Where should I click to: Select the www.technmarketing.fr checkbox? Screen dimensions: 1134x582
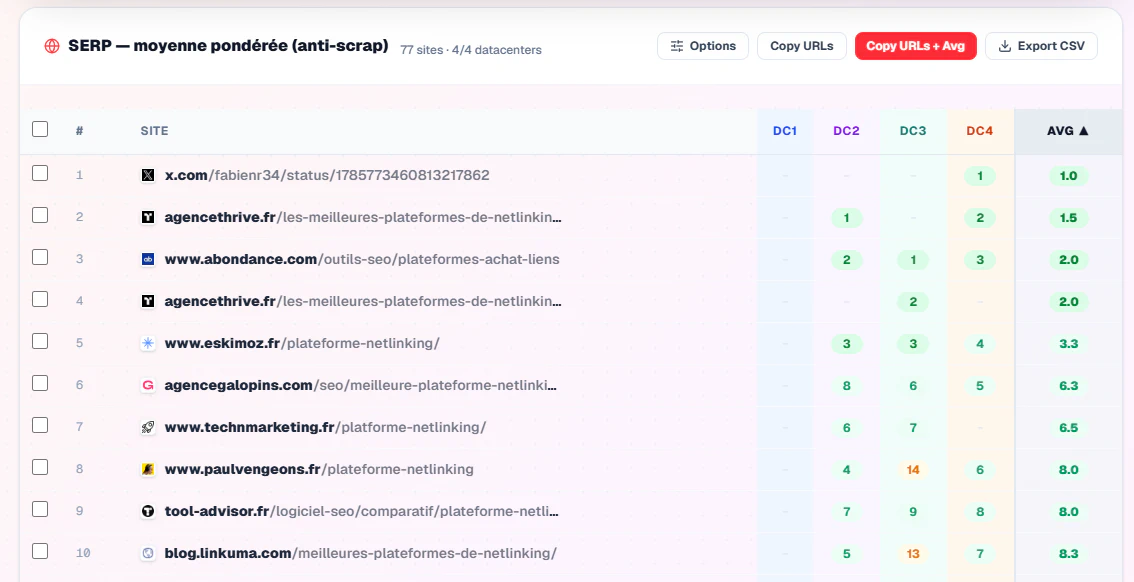(40, 424)
